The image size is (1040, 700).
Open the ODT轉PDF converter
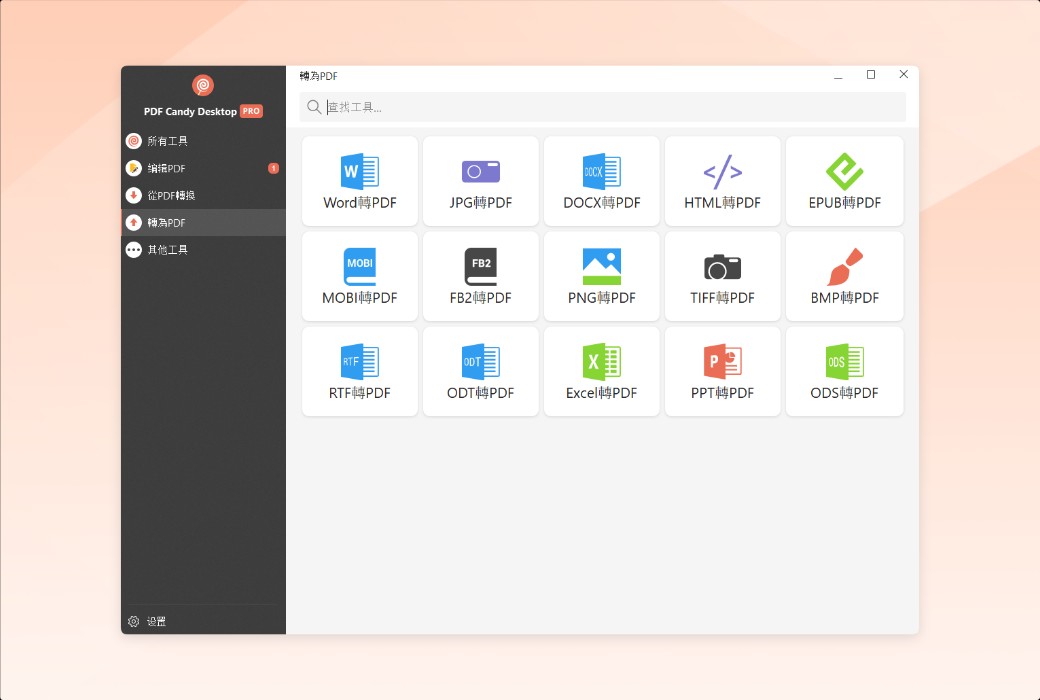click(x=480, y=371)
